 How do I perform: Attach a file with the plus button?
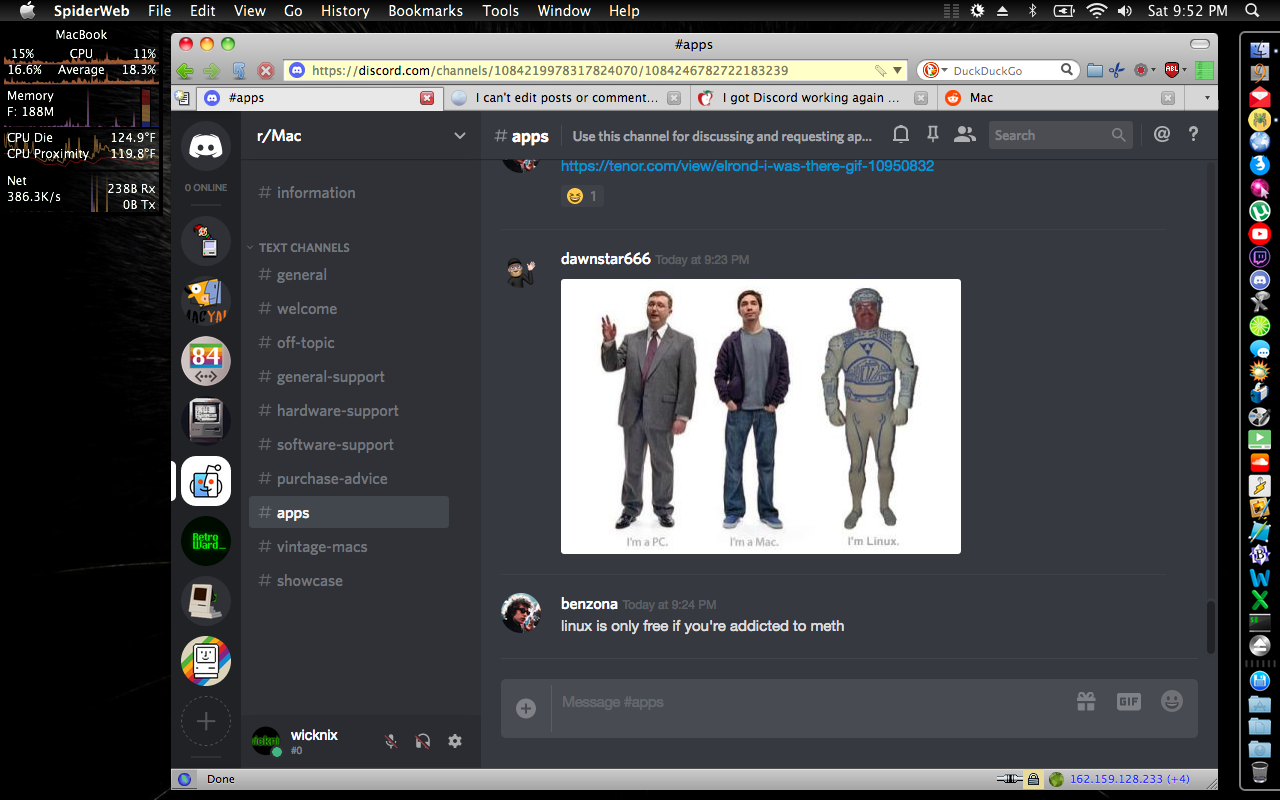526,708
